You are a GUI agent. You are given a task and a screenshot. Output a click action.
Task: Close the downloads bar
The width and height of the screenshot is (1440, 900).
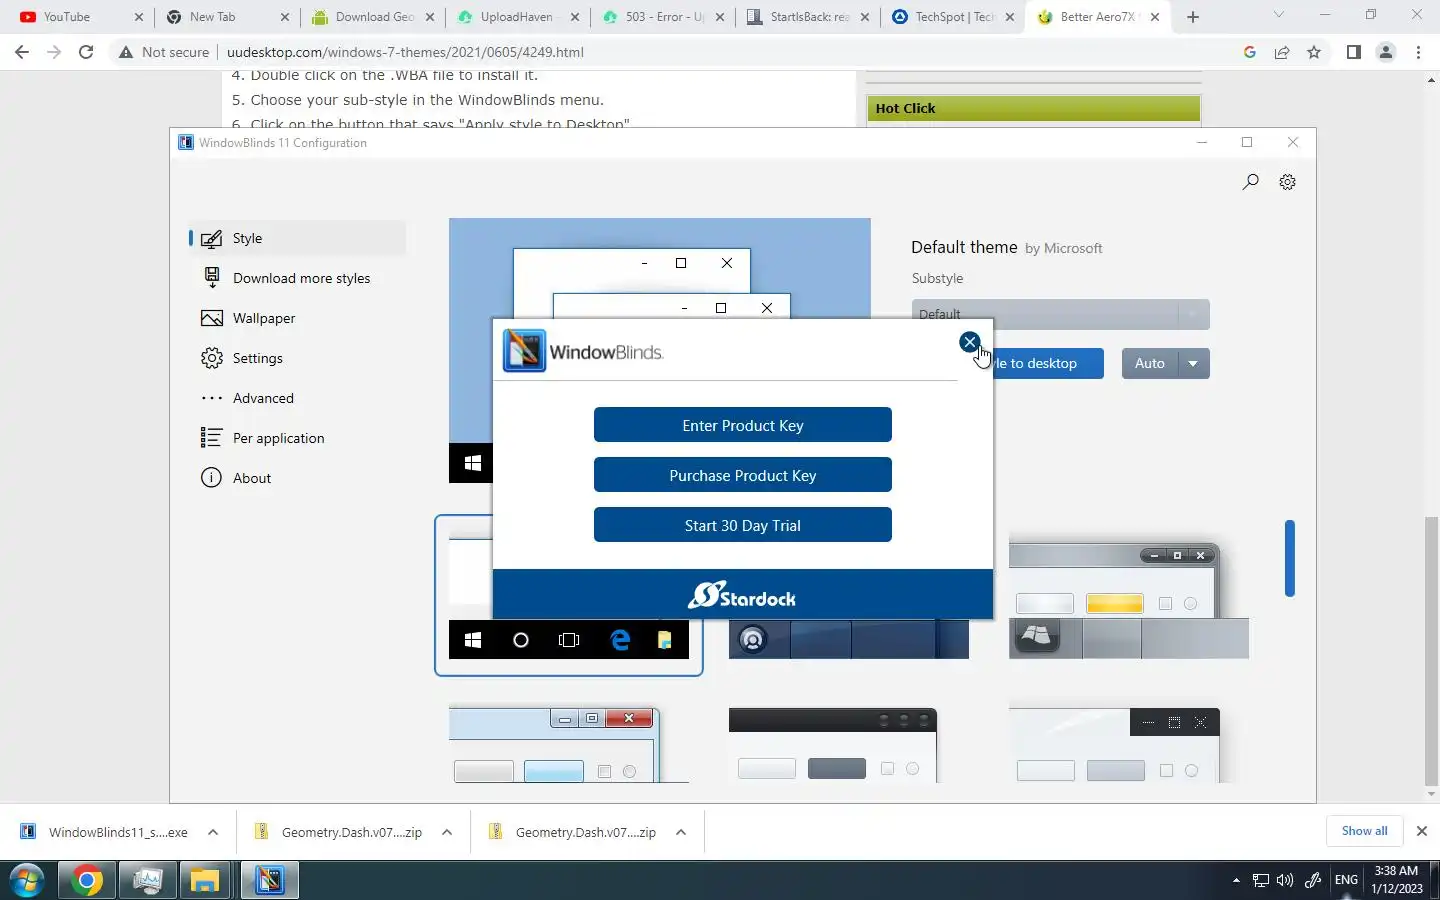1421,831
